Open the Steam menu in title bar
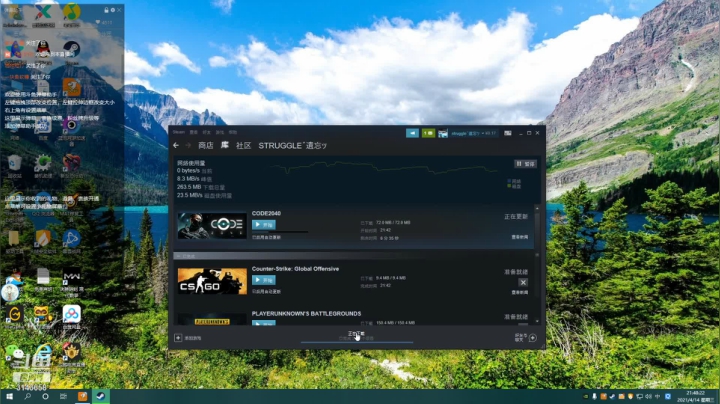Viewport: 720px width, 404px height. pos(179,132)
